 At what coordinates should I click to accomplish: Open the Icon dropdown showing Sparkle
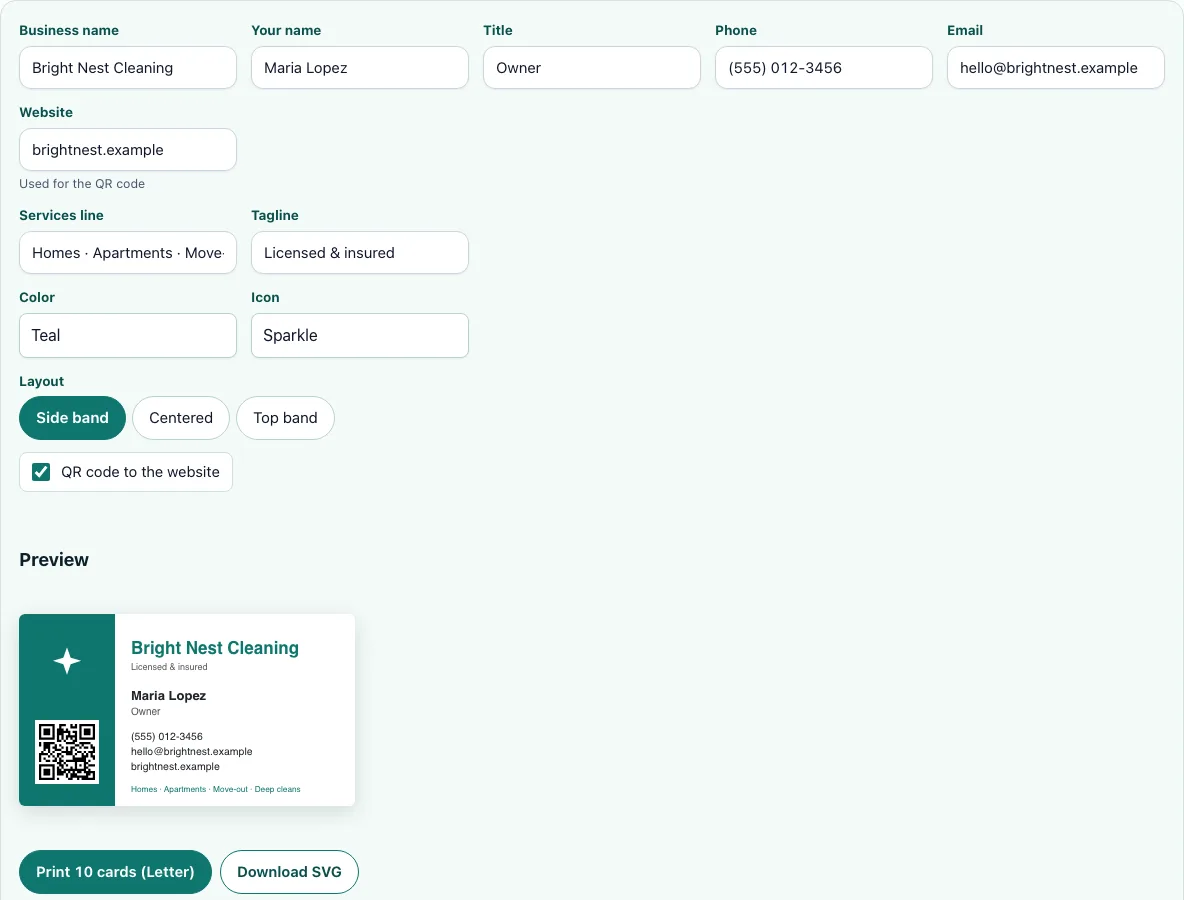pos(359,335)
